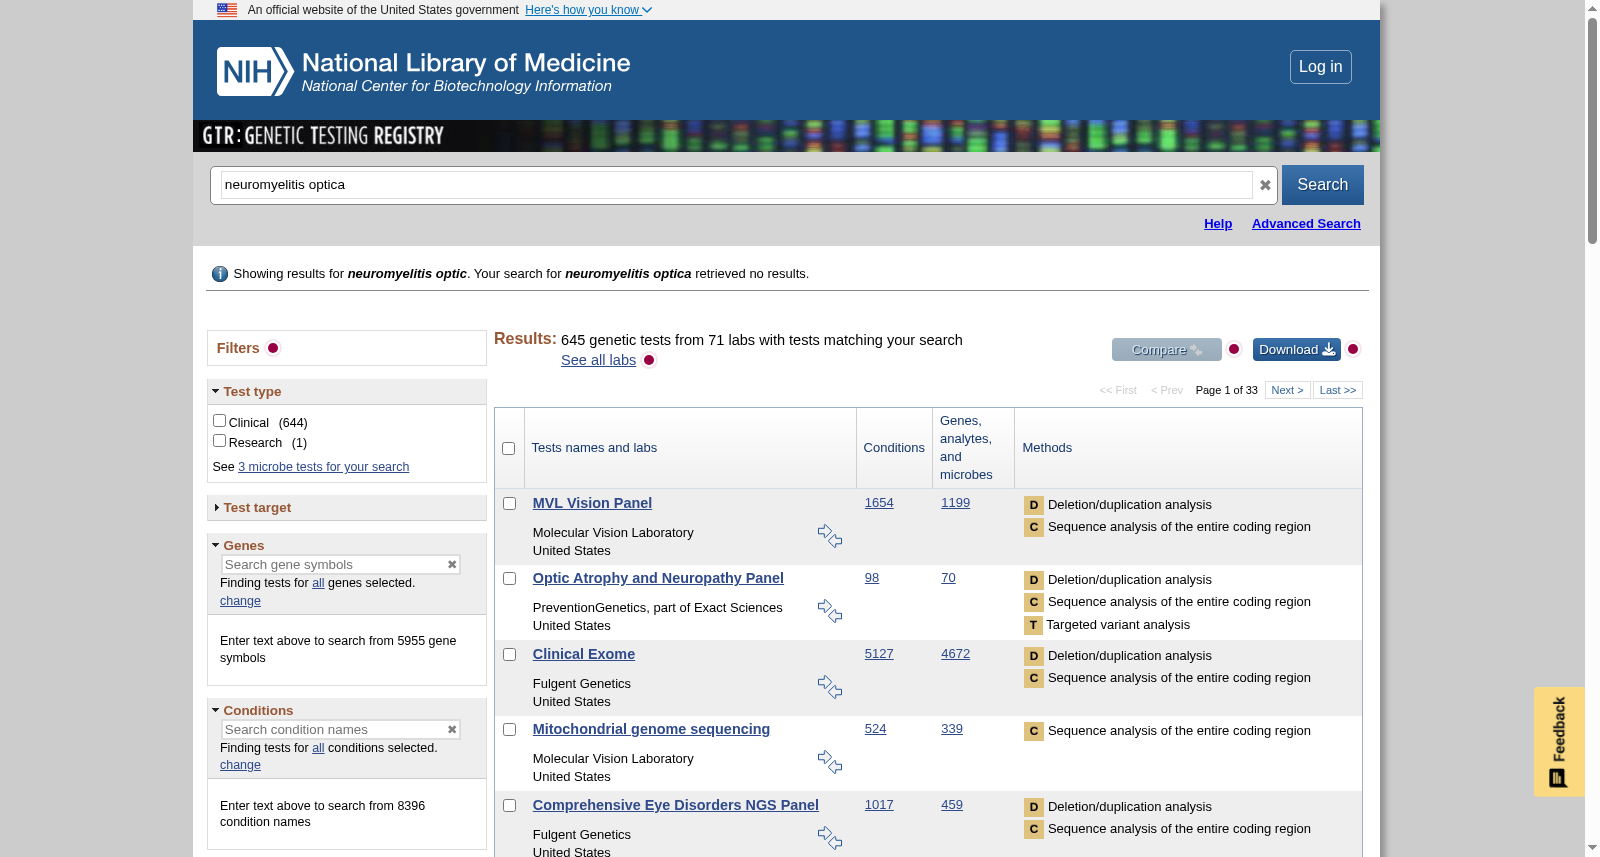Screen dimensions: 1600x857
Task: Select the Comprehensive Eye Disorders NGS Panel checkbox
Action: [509, 806]
